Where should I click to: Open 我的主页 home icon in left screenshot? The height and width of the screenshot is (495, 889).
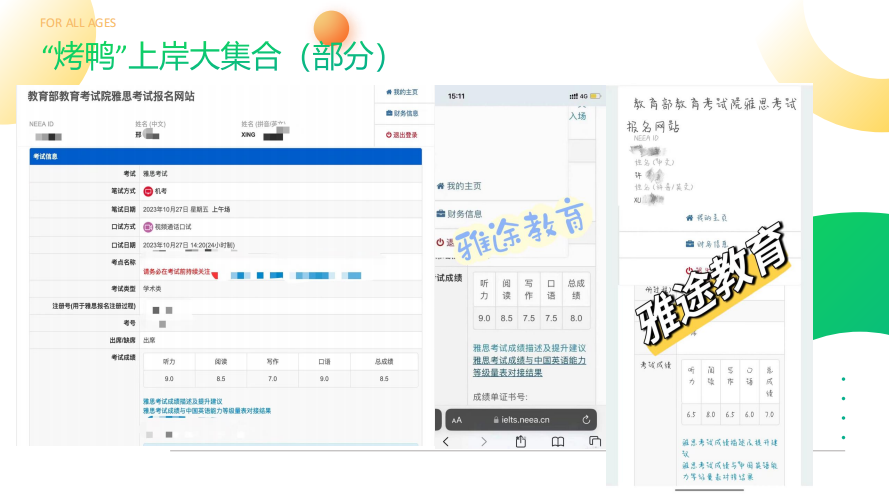pos(388,92)
